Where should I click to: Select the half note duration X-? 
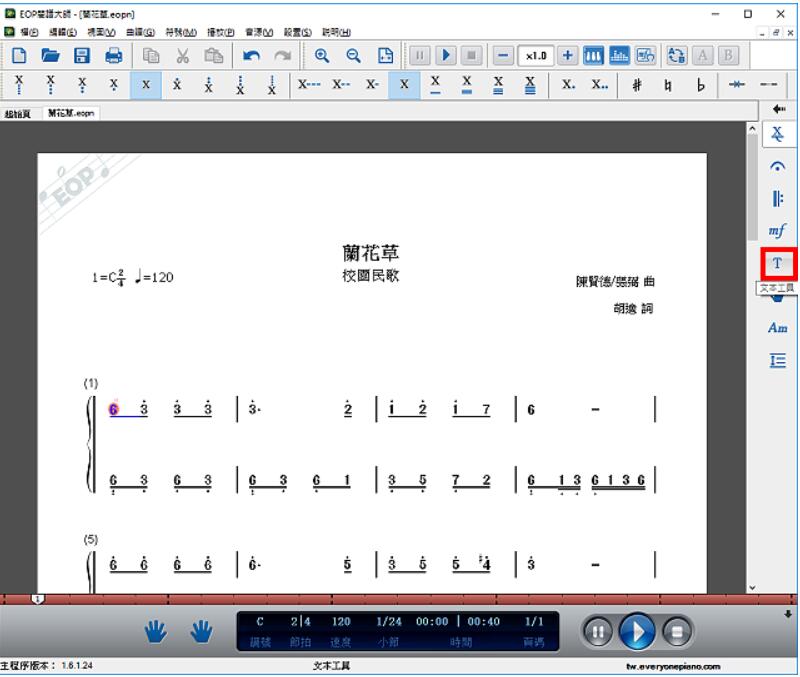[x=372, y=85]
